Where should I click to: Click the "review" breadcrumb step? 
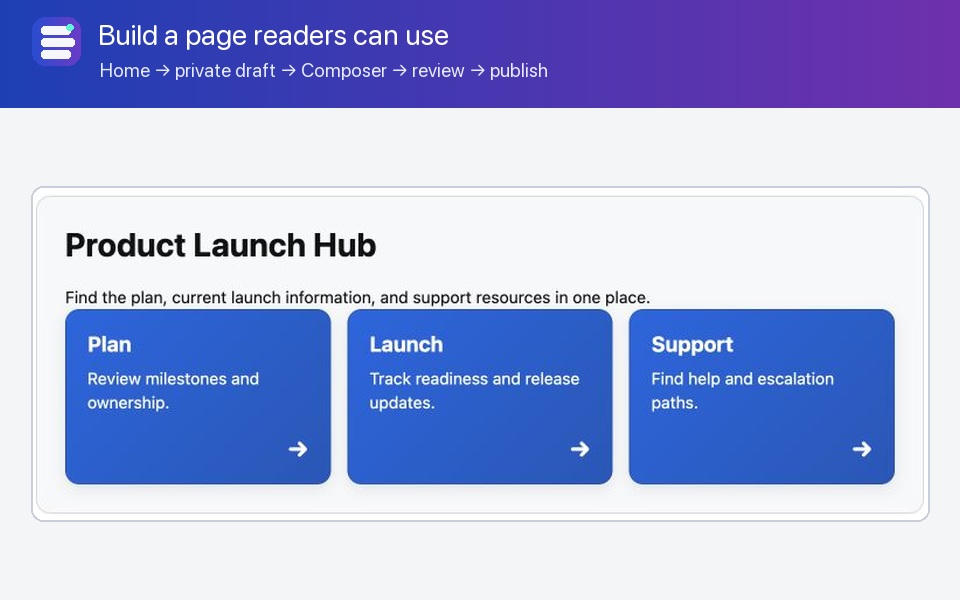[x=438, y=70]
